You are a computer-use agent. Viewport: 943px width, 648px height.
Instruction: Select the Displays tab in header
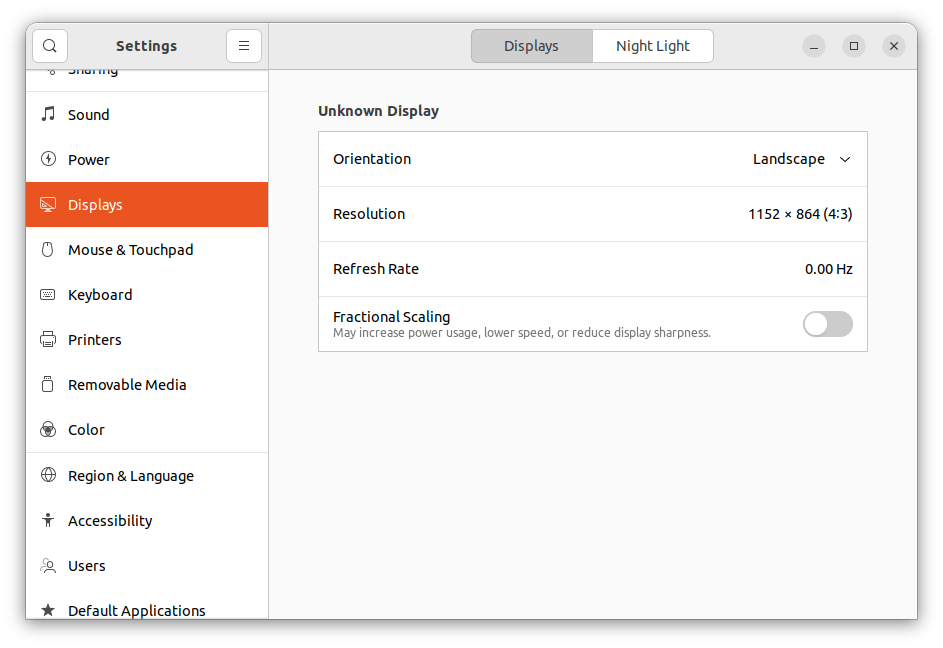(531, 46)
